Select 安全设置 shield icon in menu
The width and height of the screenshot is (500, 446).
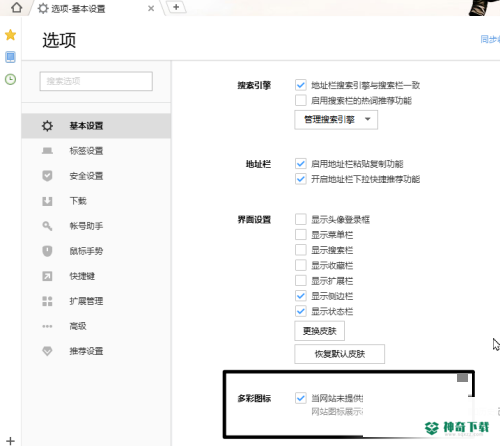click(47, 176)
